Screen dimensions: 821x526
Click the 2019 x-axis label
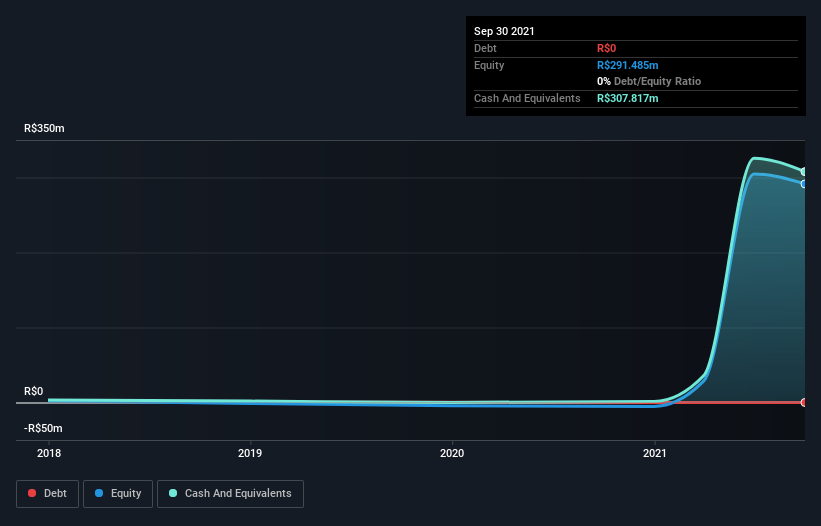(250, 453)
